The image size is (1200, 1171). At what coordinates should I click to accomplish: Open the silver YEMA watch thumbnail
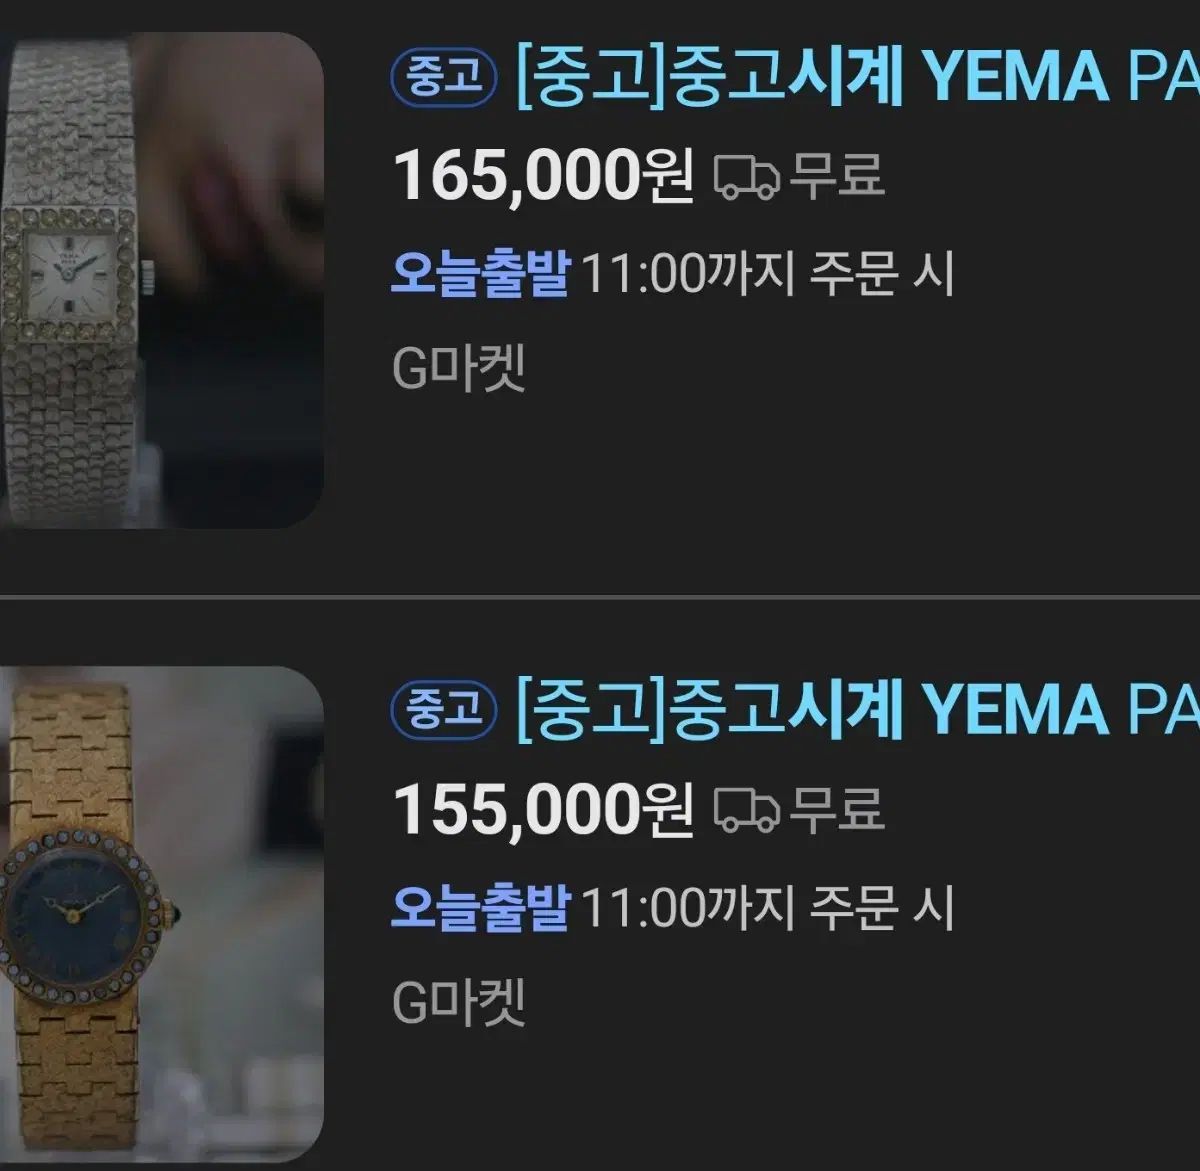161,280
